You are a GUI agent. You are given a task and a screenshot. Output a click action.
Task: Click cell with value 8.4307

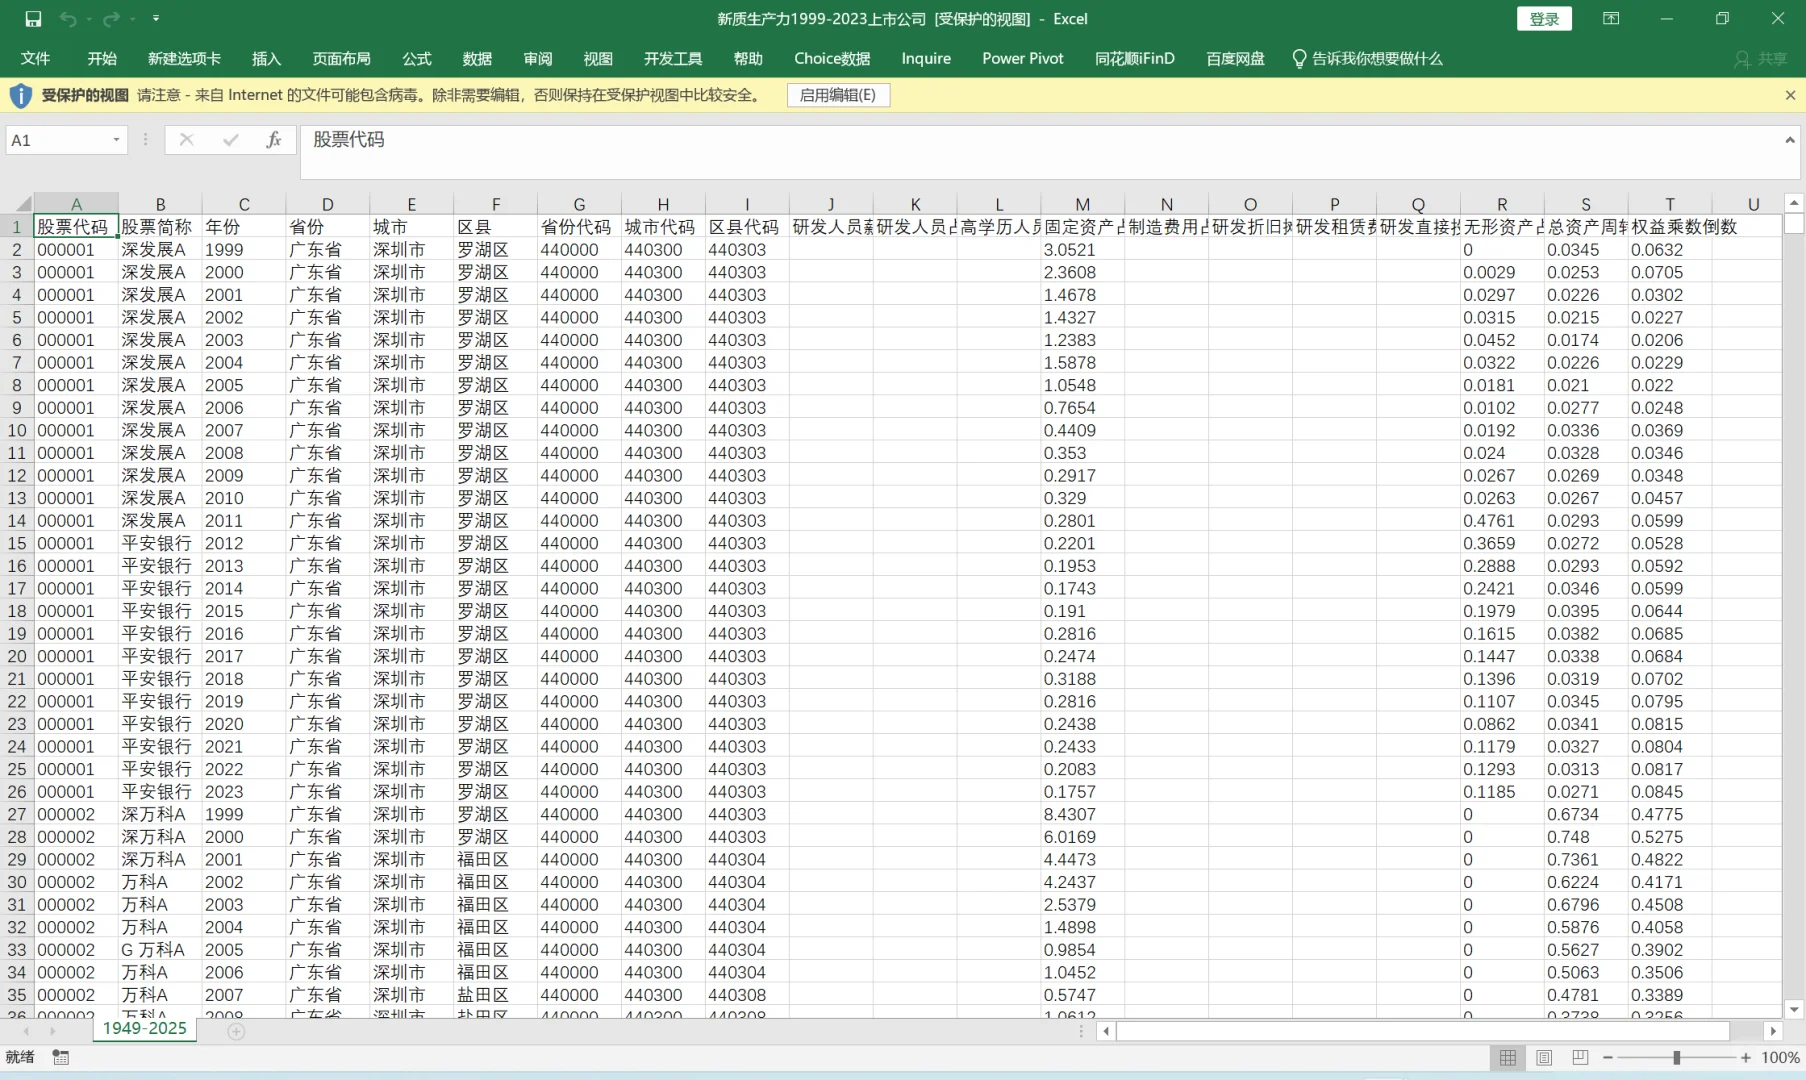click(1083, 815)
